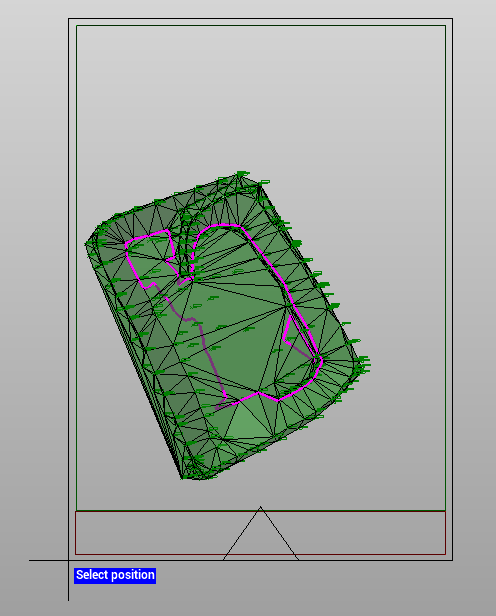Click the black triangle symbol below the frame
The width and height of the screenshot is (496, 616).
[260, 534]
